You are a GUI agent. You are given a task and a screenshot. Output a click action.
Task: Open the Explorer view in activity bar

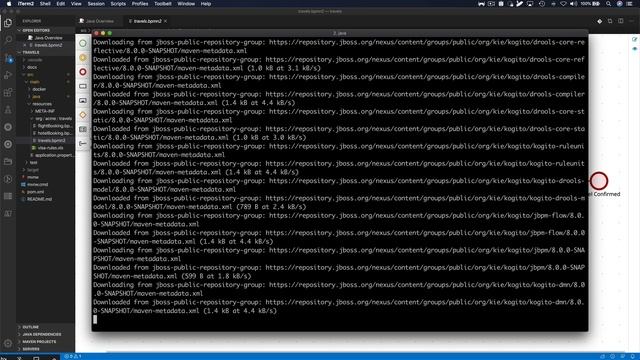8,23
